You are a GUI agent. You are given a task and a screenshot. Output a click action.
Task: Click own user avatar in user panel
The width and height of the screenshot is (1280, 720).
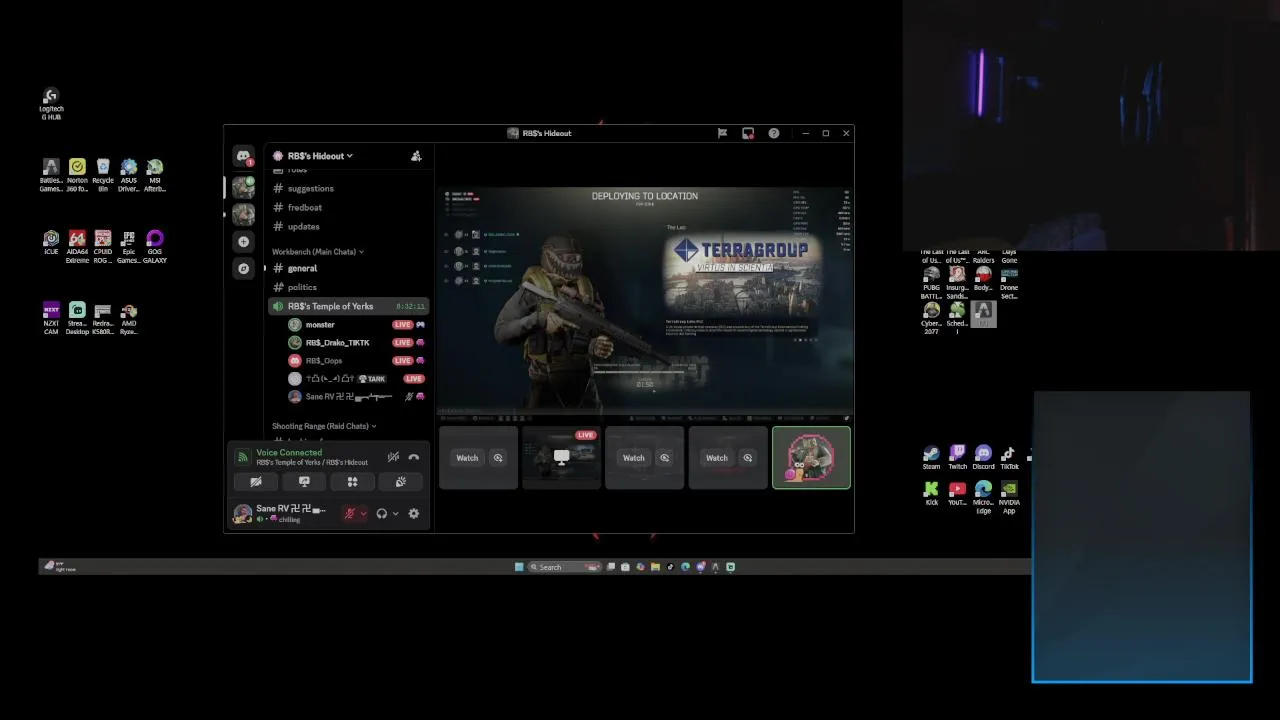pyautogui.click(x=242, y=514)
